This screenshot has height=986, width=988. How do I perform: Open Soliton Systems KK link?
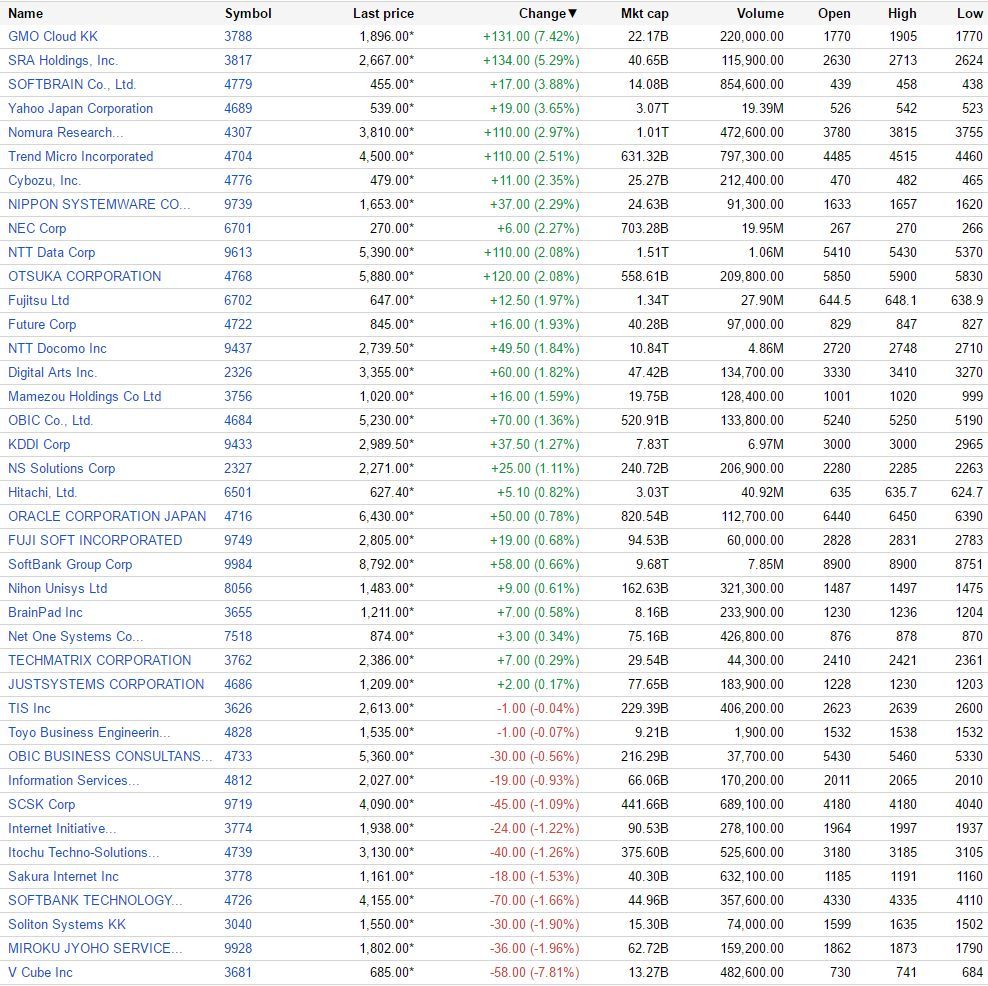pos(67,924)
